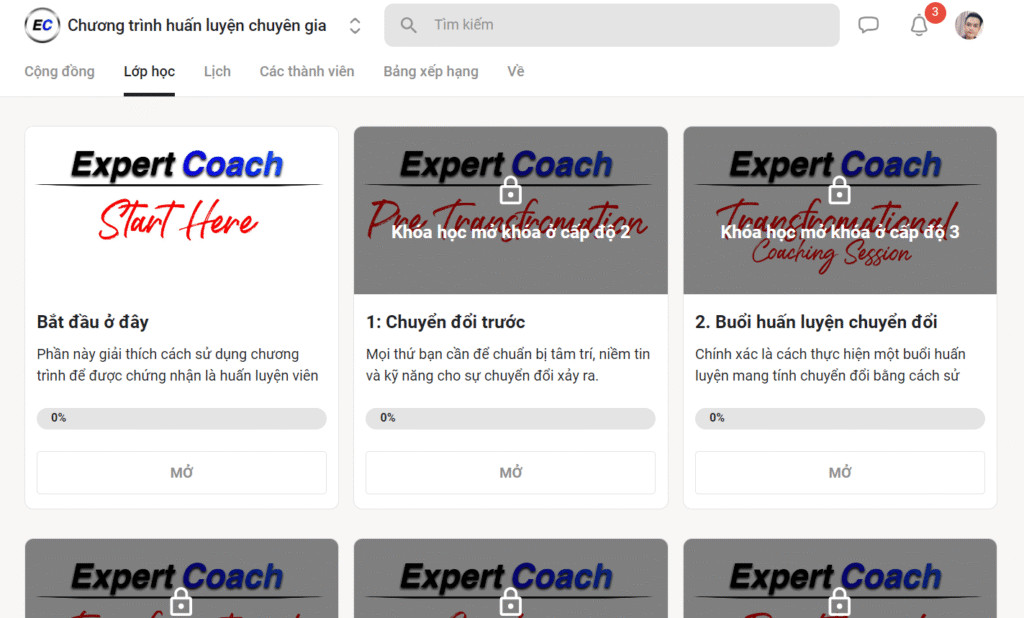The image size is (1024, 618).
Task: Select the Lớp học tab
Action: pyautogui.click(x=150, y=71)
